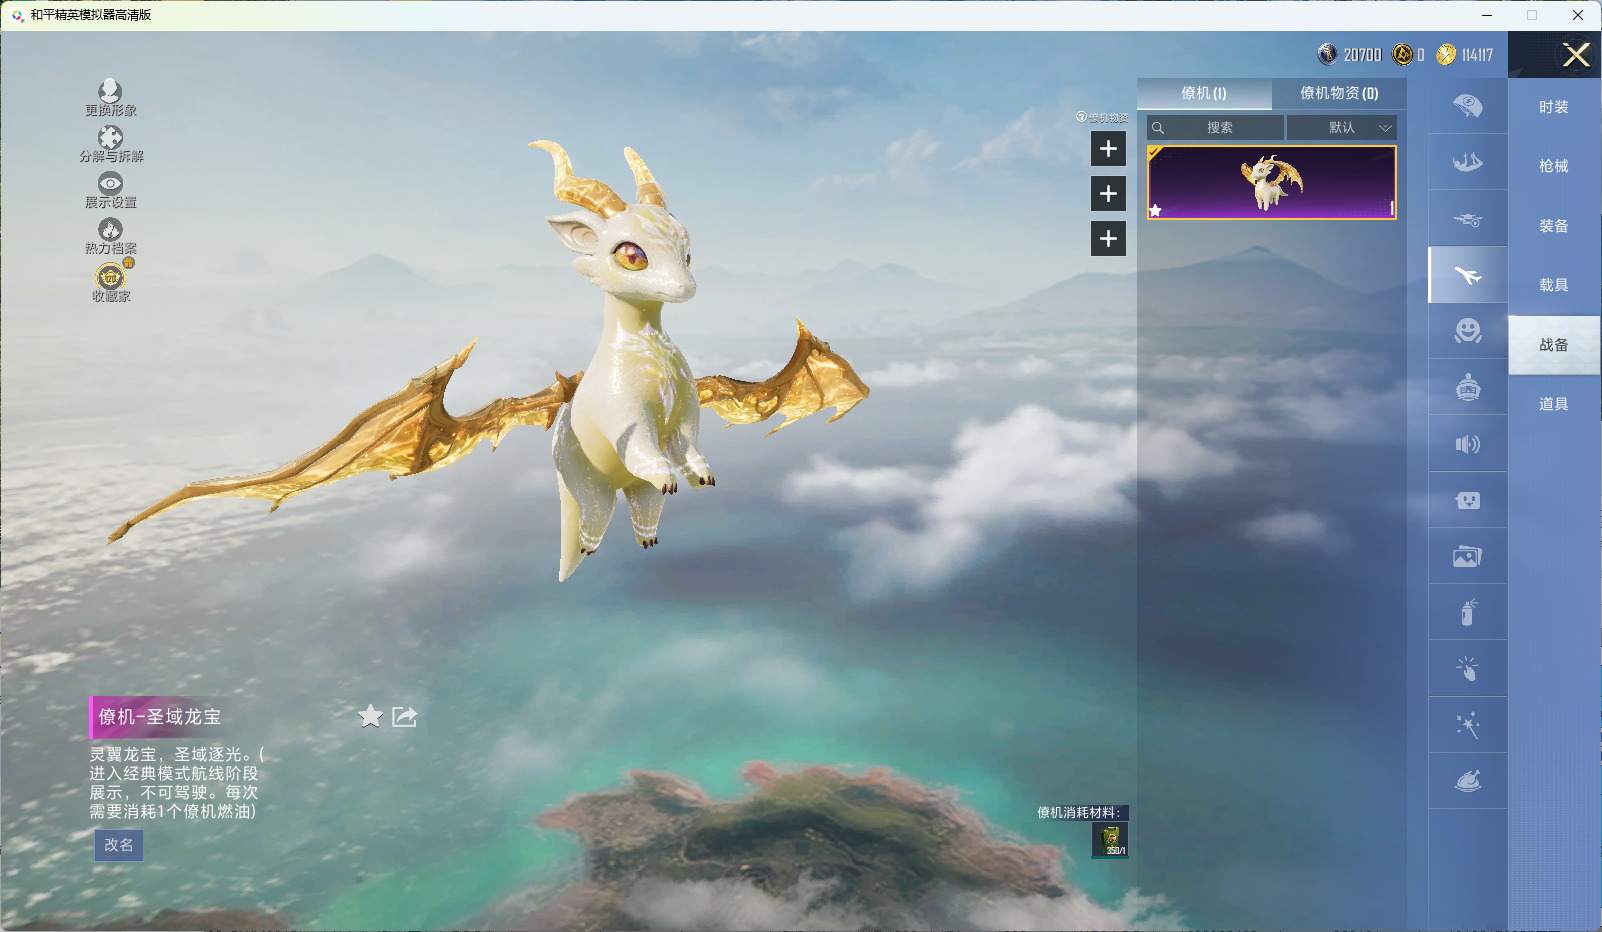The image size is (1602, 932).
Task: Select the 圣域龙宝 dragon thumbnail card
Action: 1271,183
